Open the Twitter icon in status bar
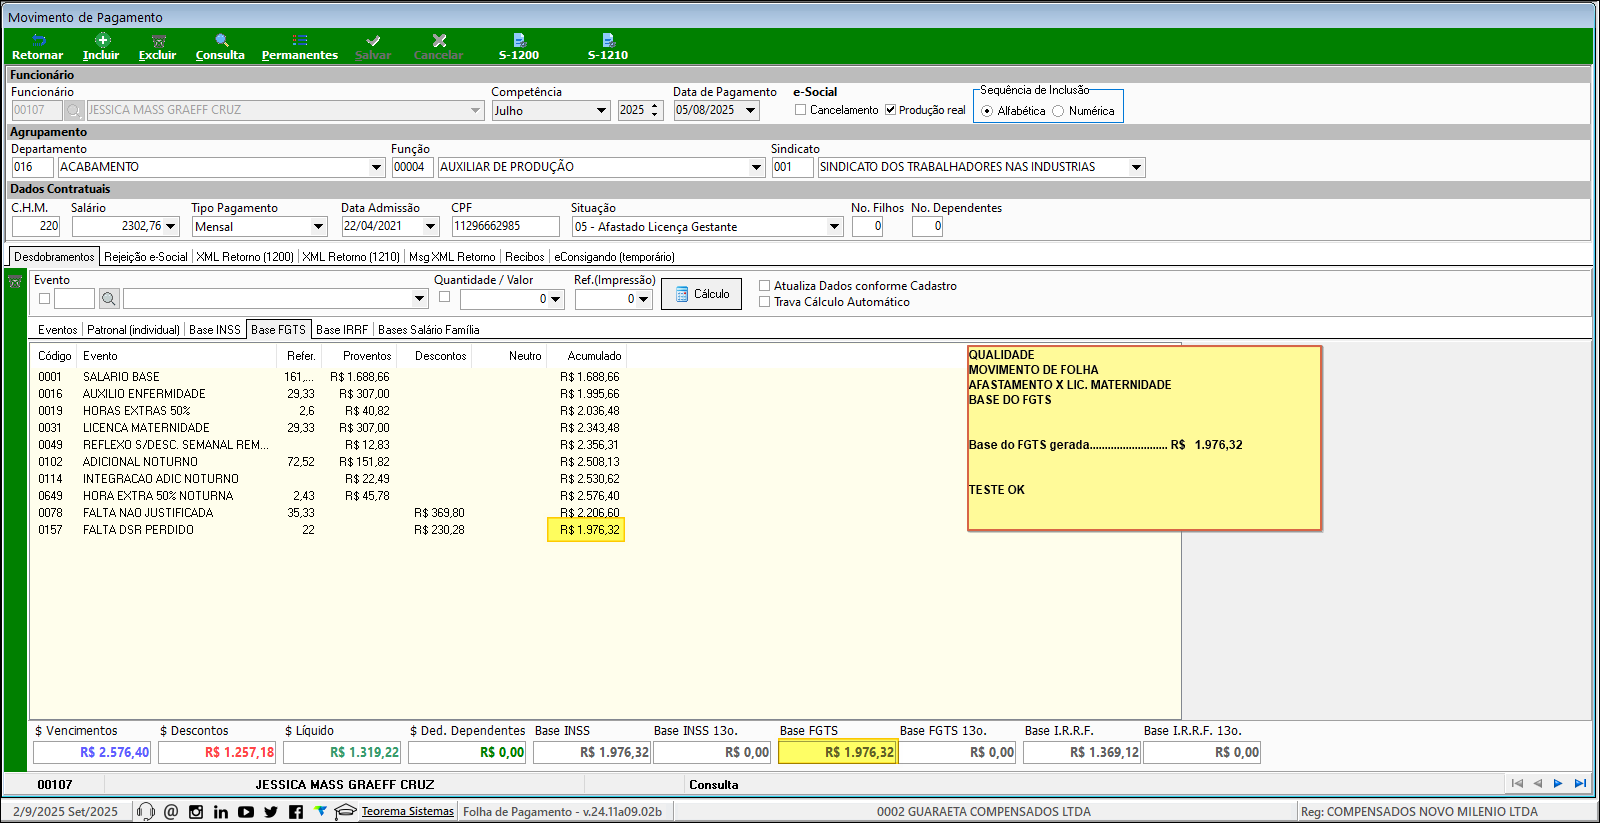Image resolution: width=1600 pixels, height=823 pixels. (271, 811)
